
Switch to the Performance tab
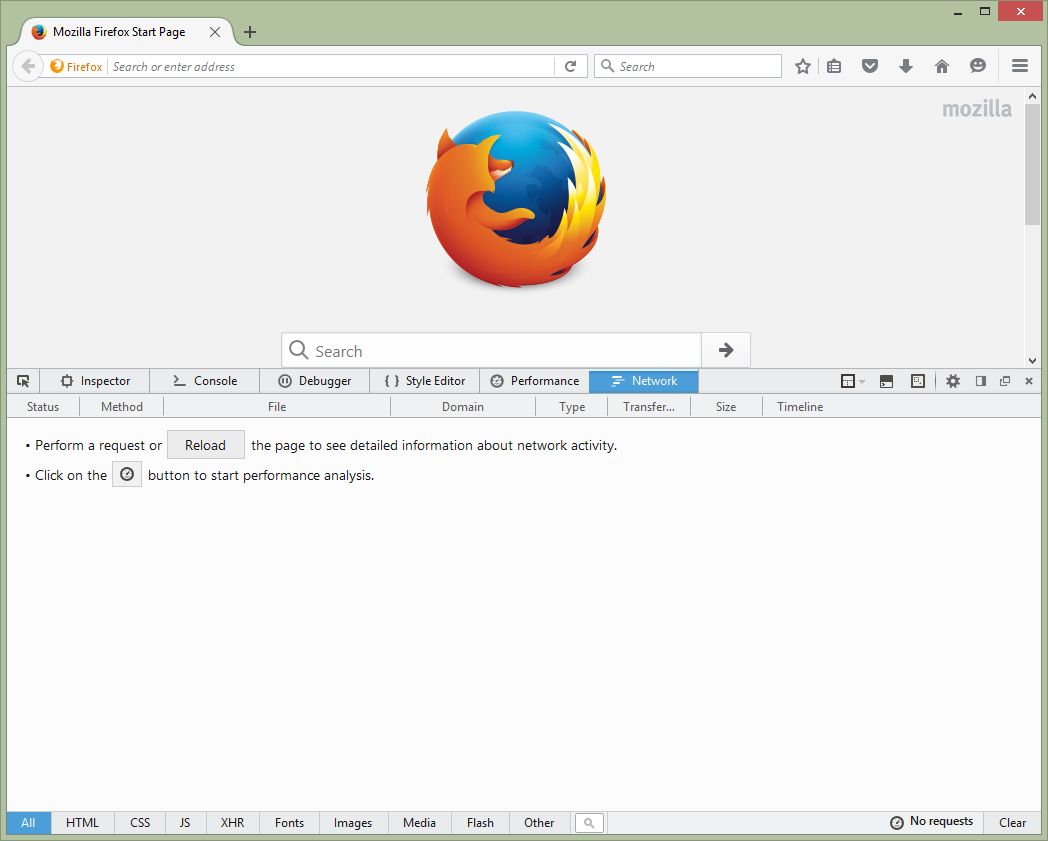pyautogui.click(x=535, y=381)
